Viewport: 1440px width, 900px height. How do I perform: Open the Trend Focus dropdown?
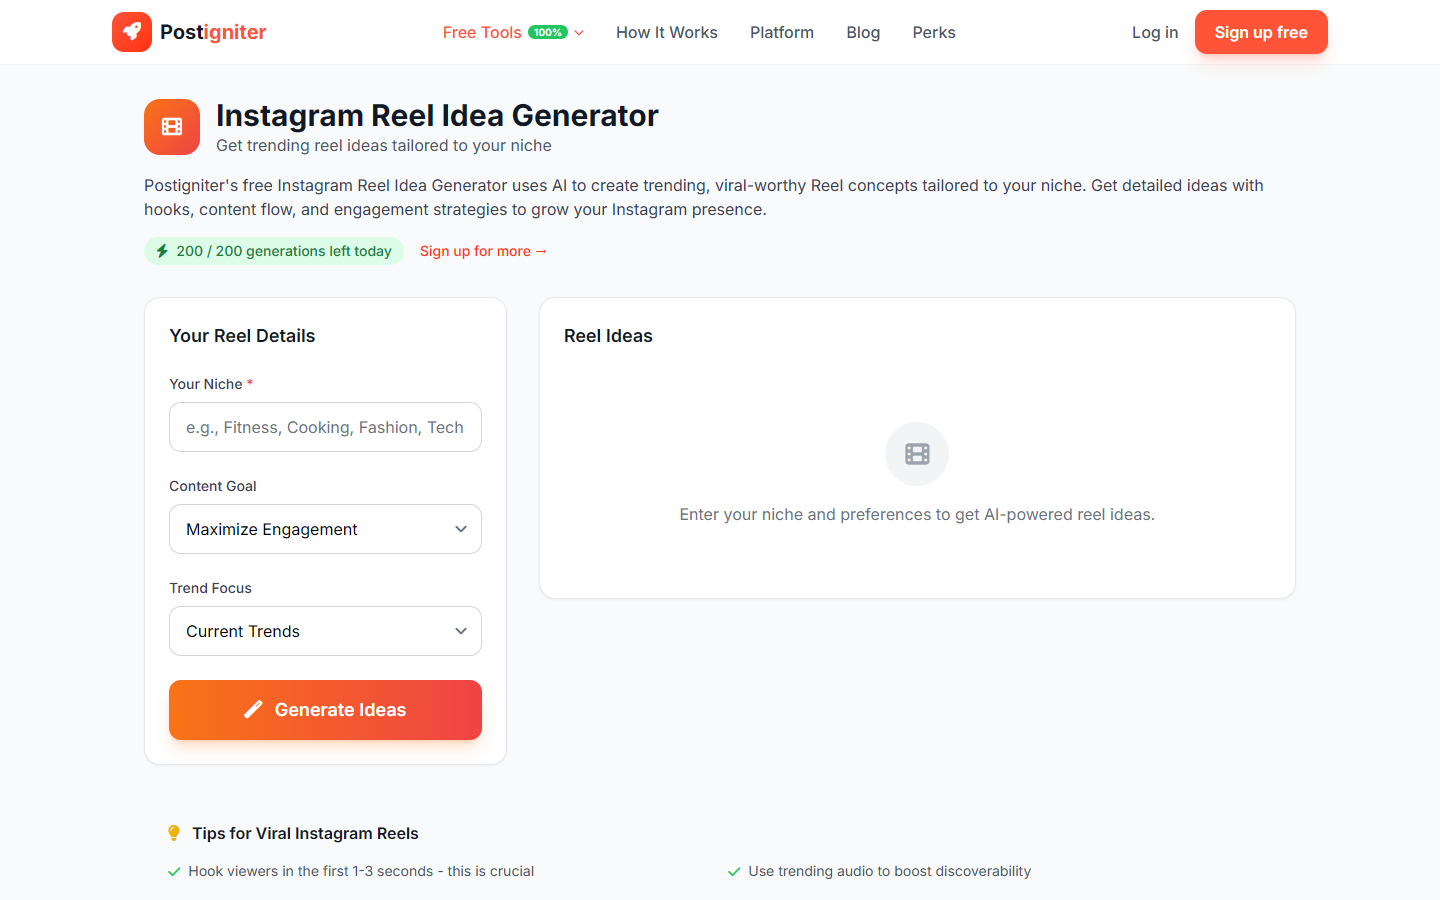click(x=324, y=631)
